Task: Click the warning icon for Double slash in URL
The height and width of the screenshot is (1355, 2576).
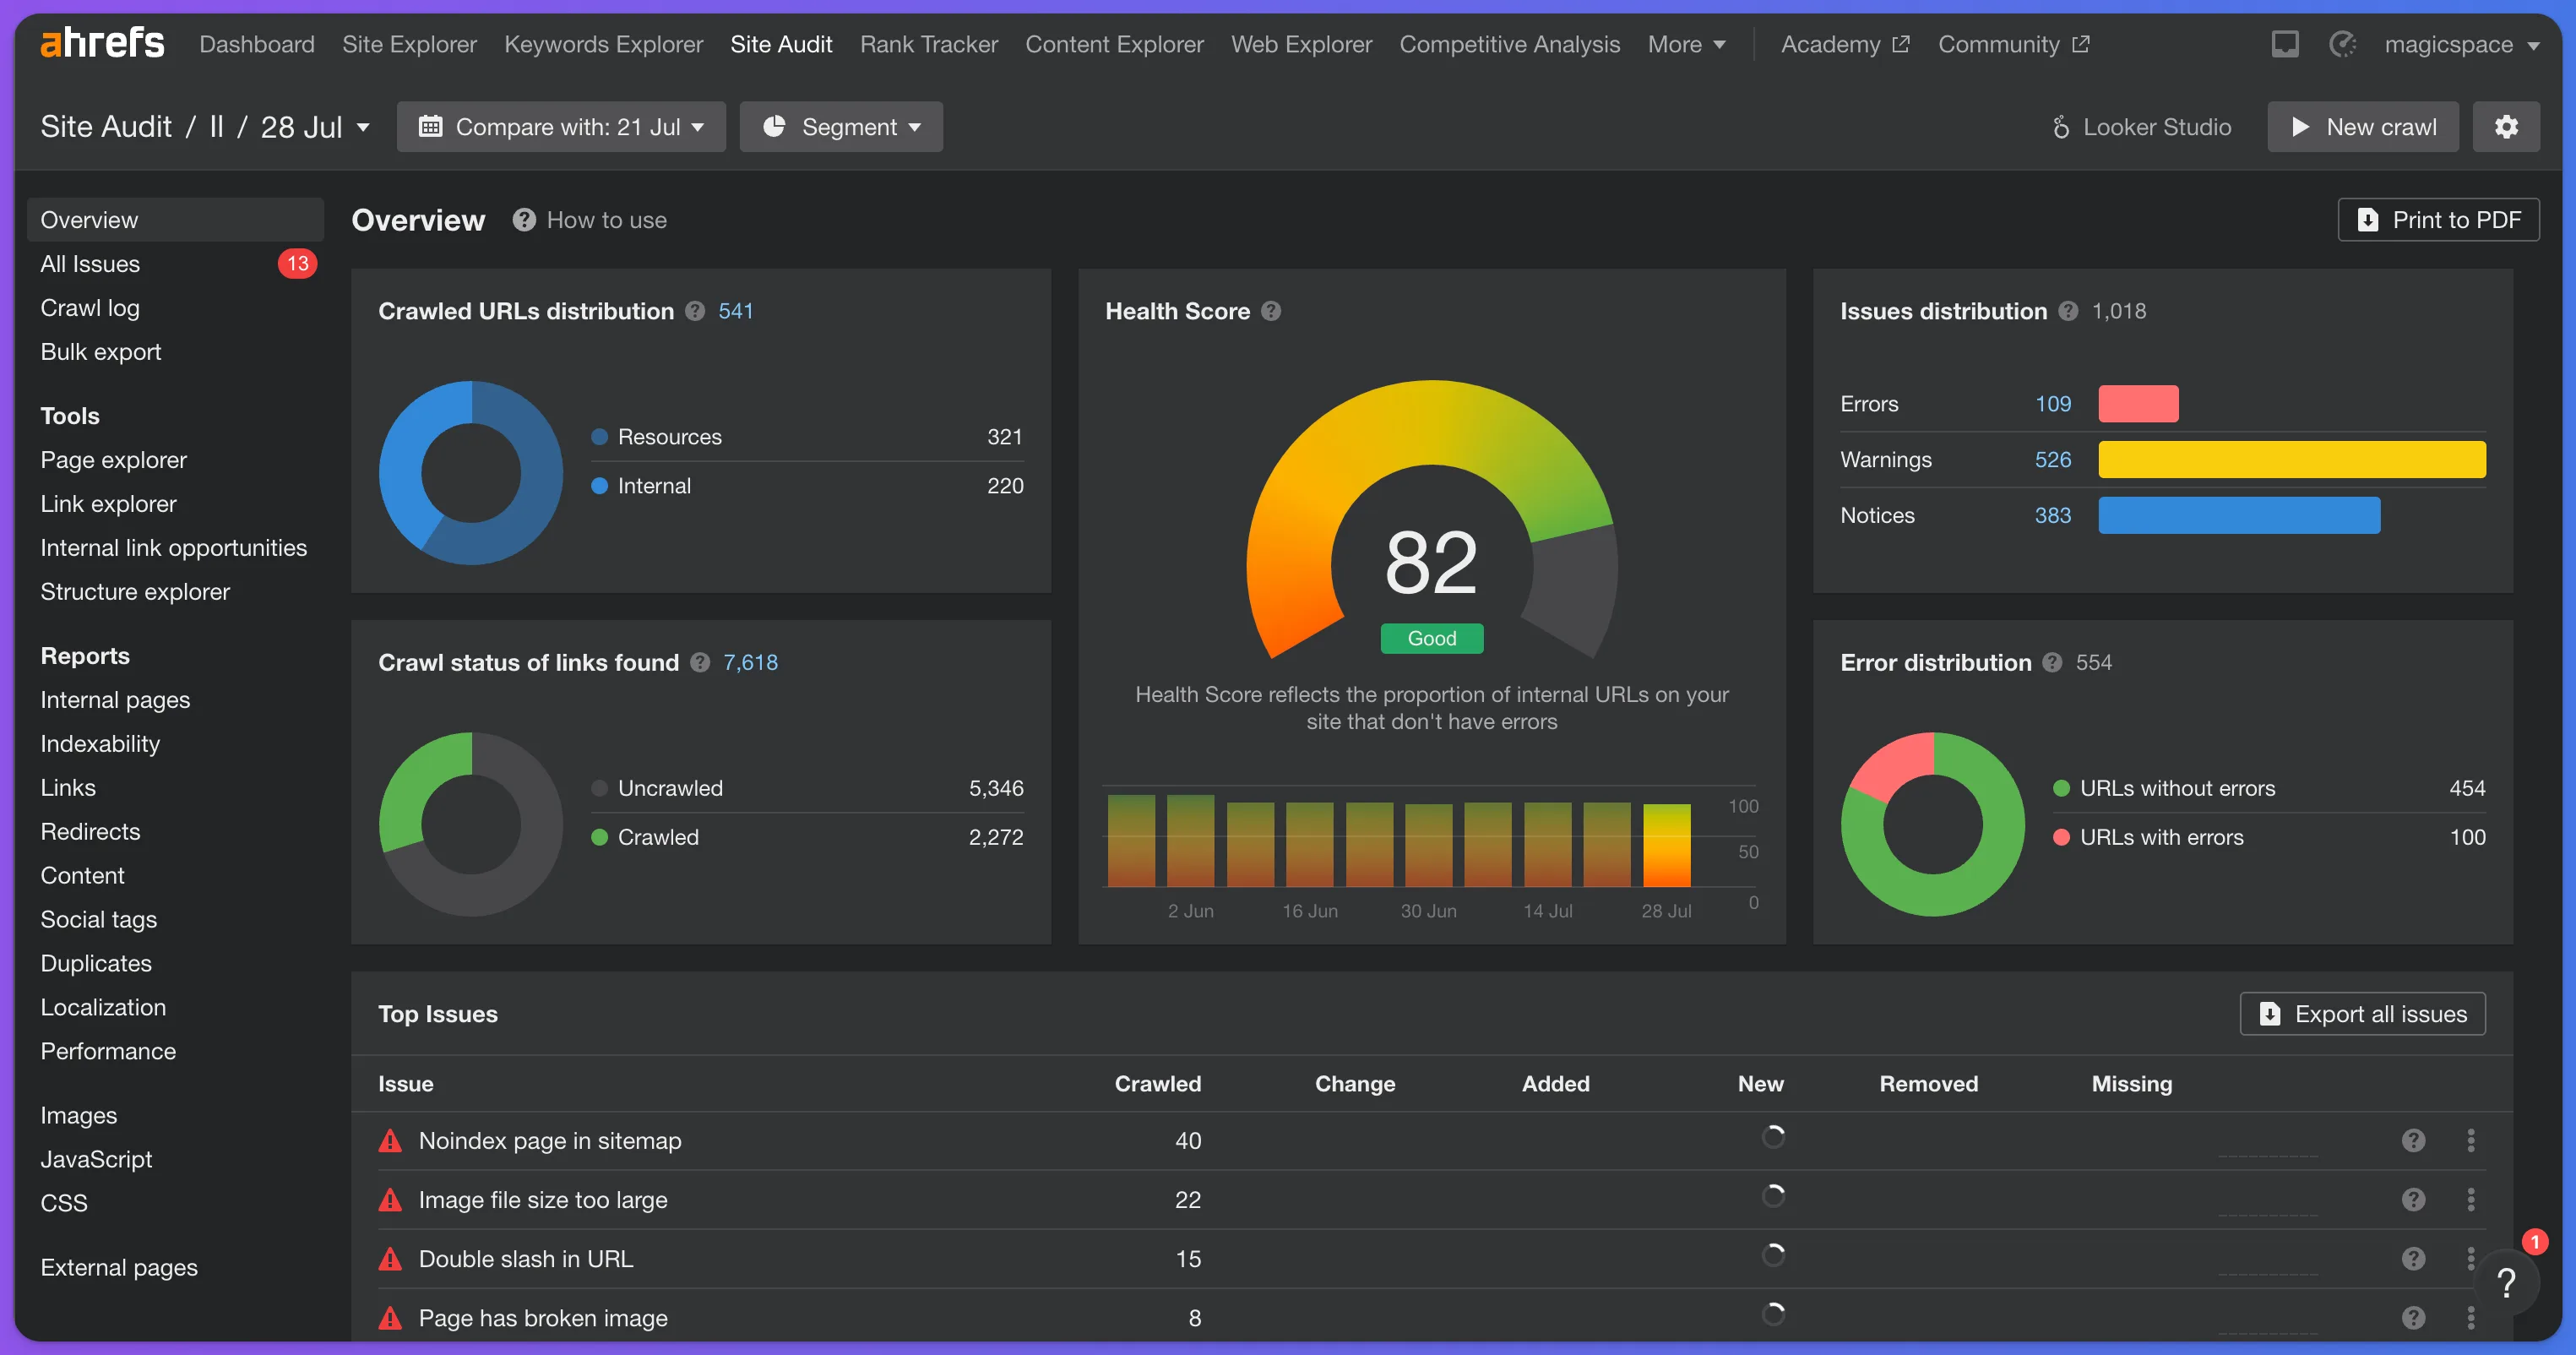Action: [x=390, y=1258]
